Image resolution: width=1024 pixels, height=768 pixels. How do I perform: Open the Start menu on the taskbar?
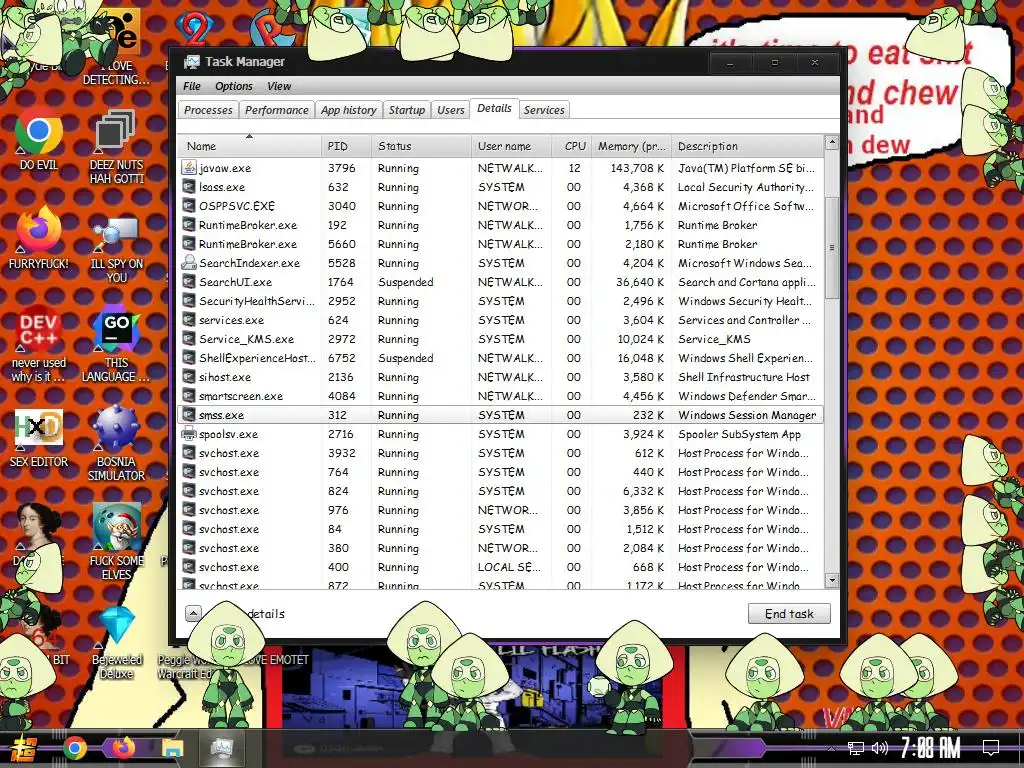(x=24, y=748)
